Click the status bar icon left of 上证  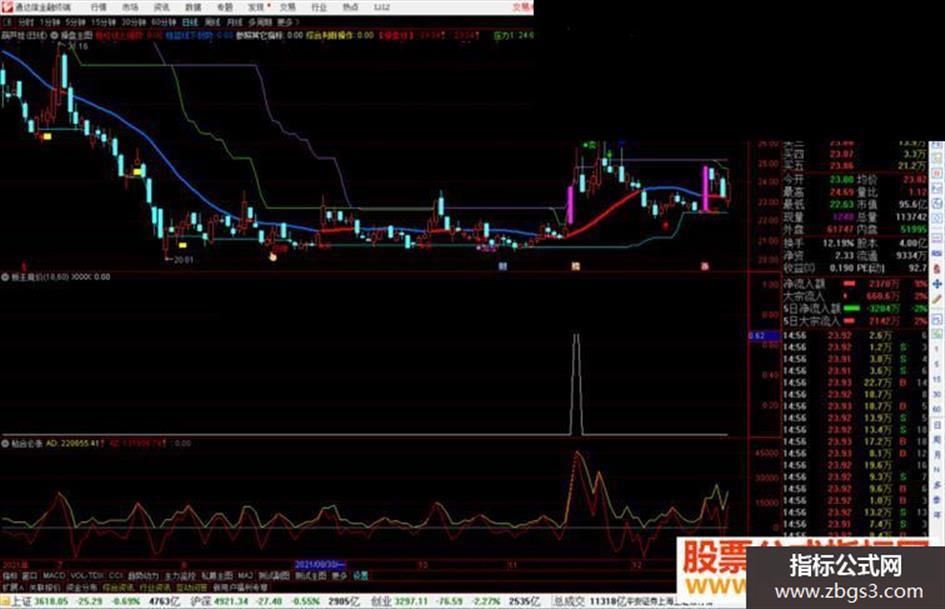(6, 601)
